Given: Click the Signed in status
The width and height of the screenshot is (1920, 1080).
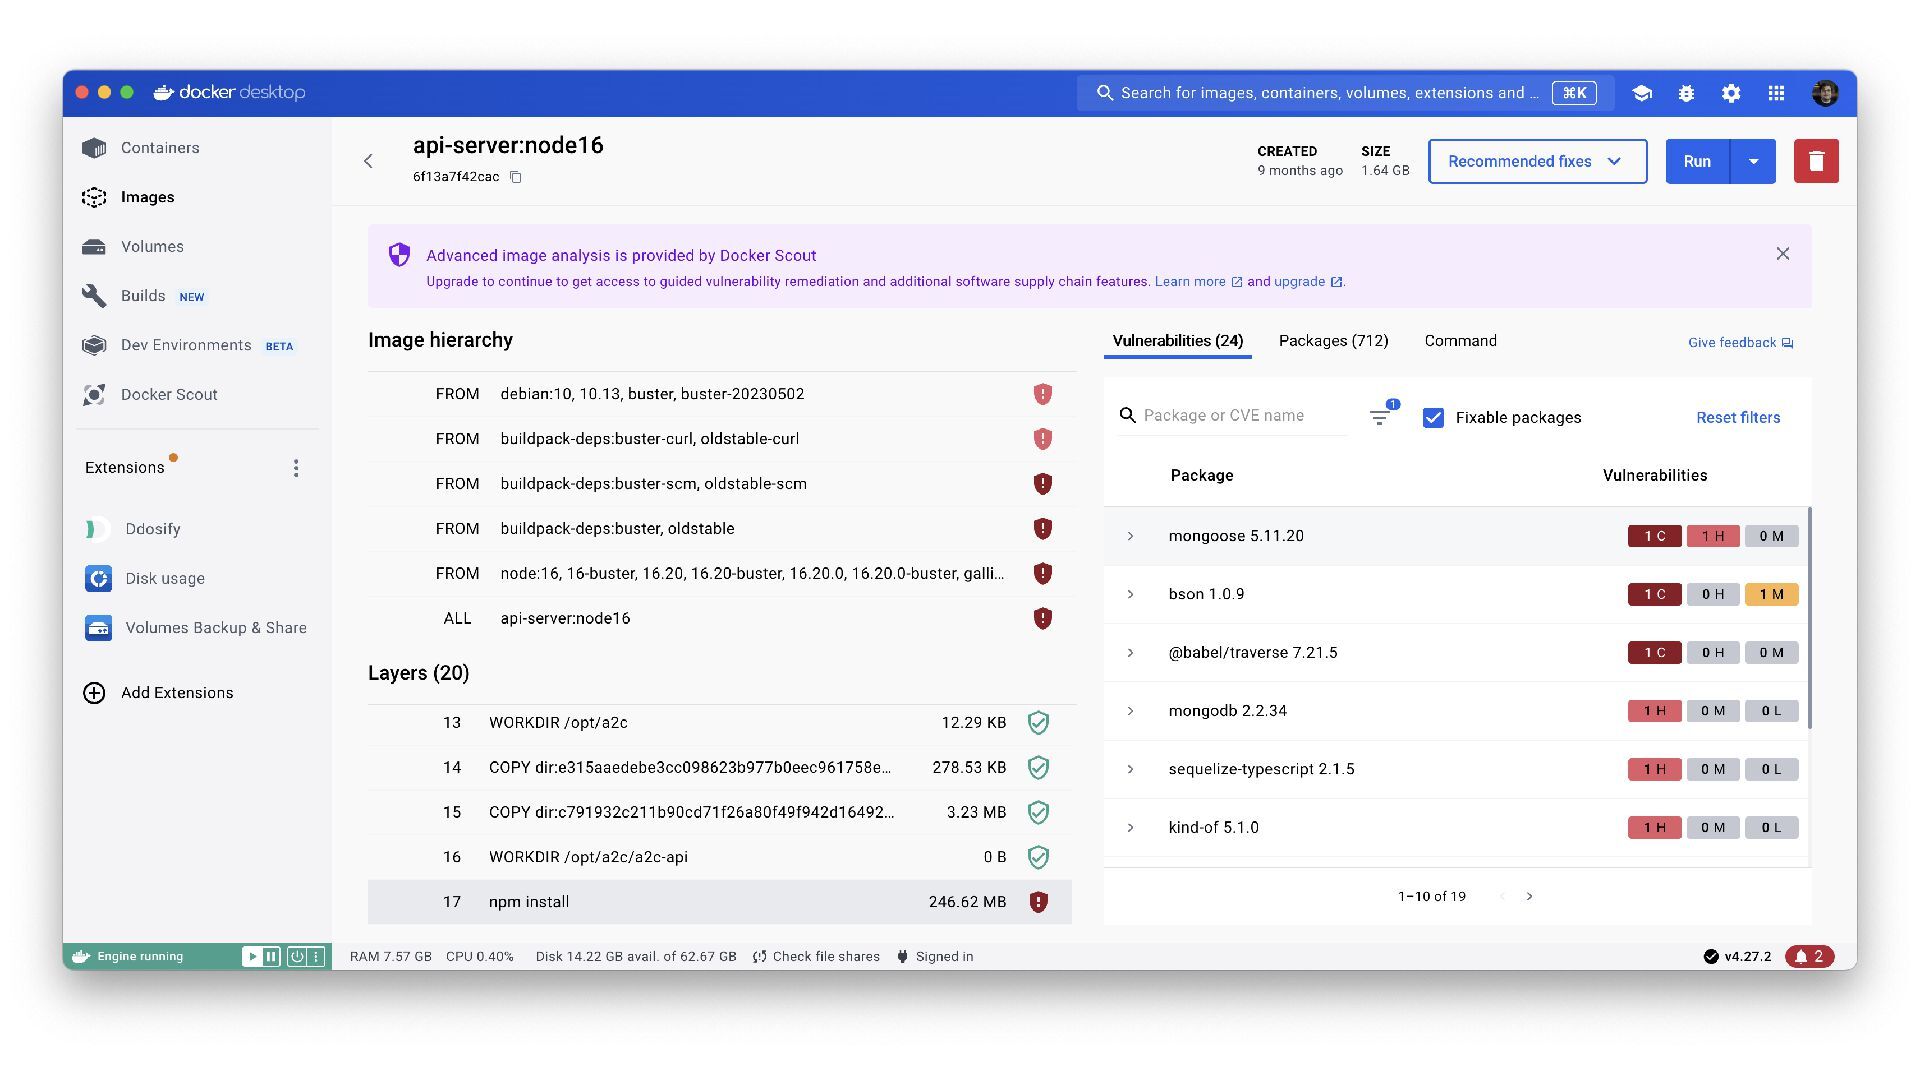Looking at the screenshot, I should click(x=934, y=957).
